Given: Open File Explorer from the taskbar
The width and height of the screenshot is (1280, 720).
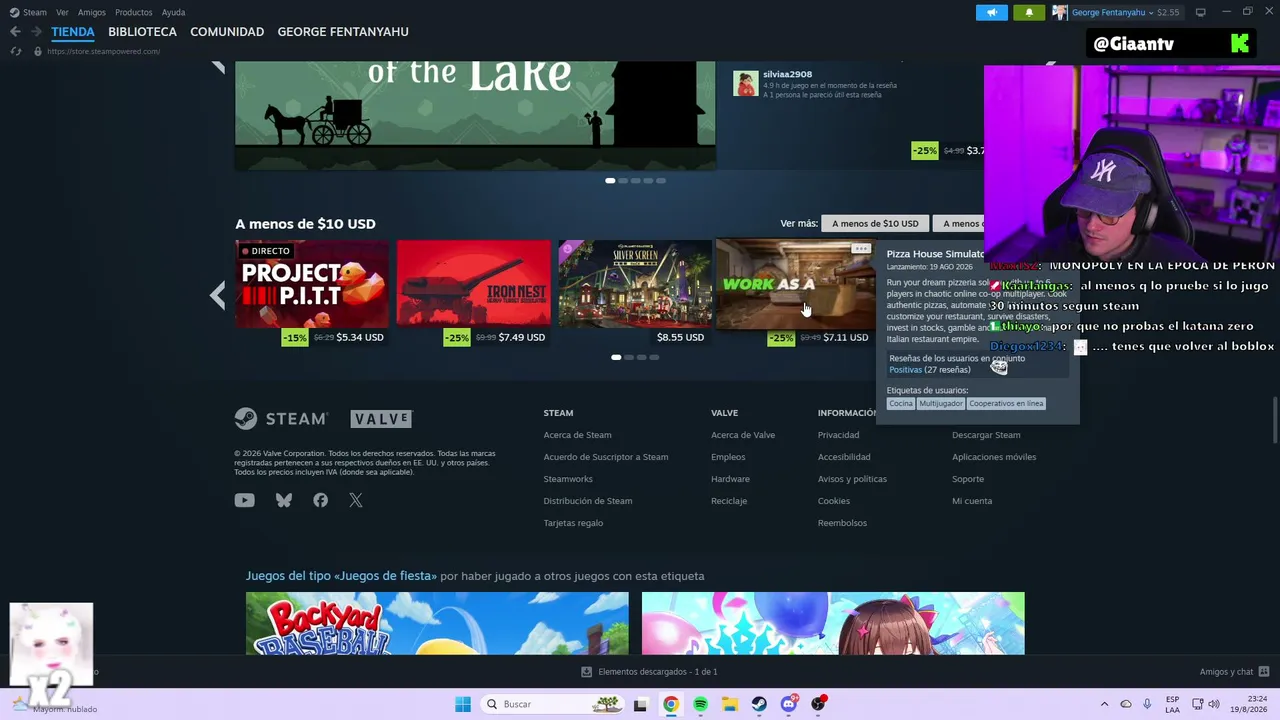Looking at the screenshot, I should tap(730, 704).
